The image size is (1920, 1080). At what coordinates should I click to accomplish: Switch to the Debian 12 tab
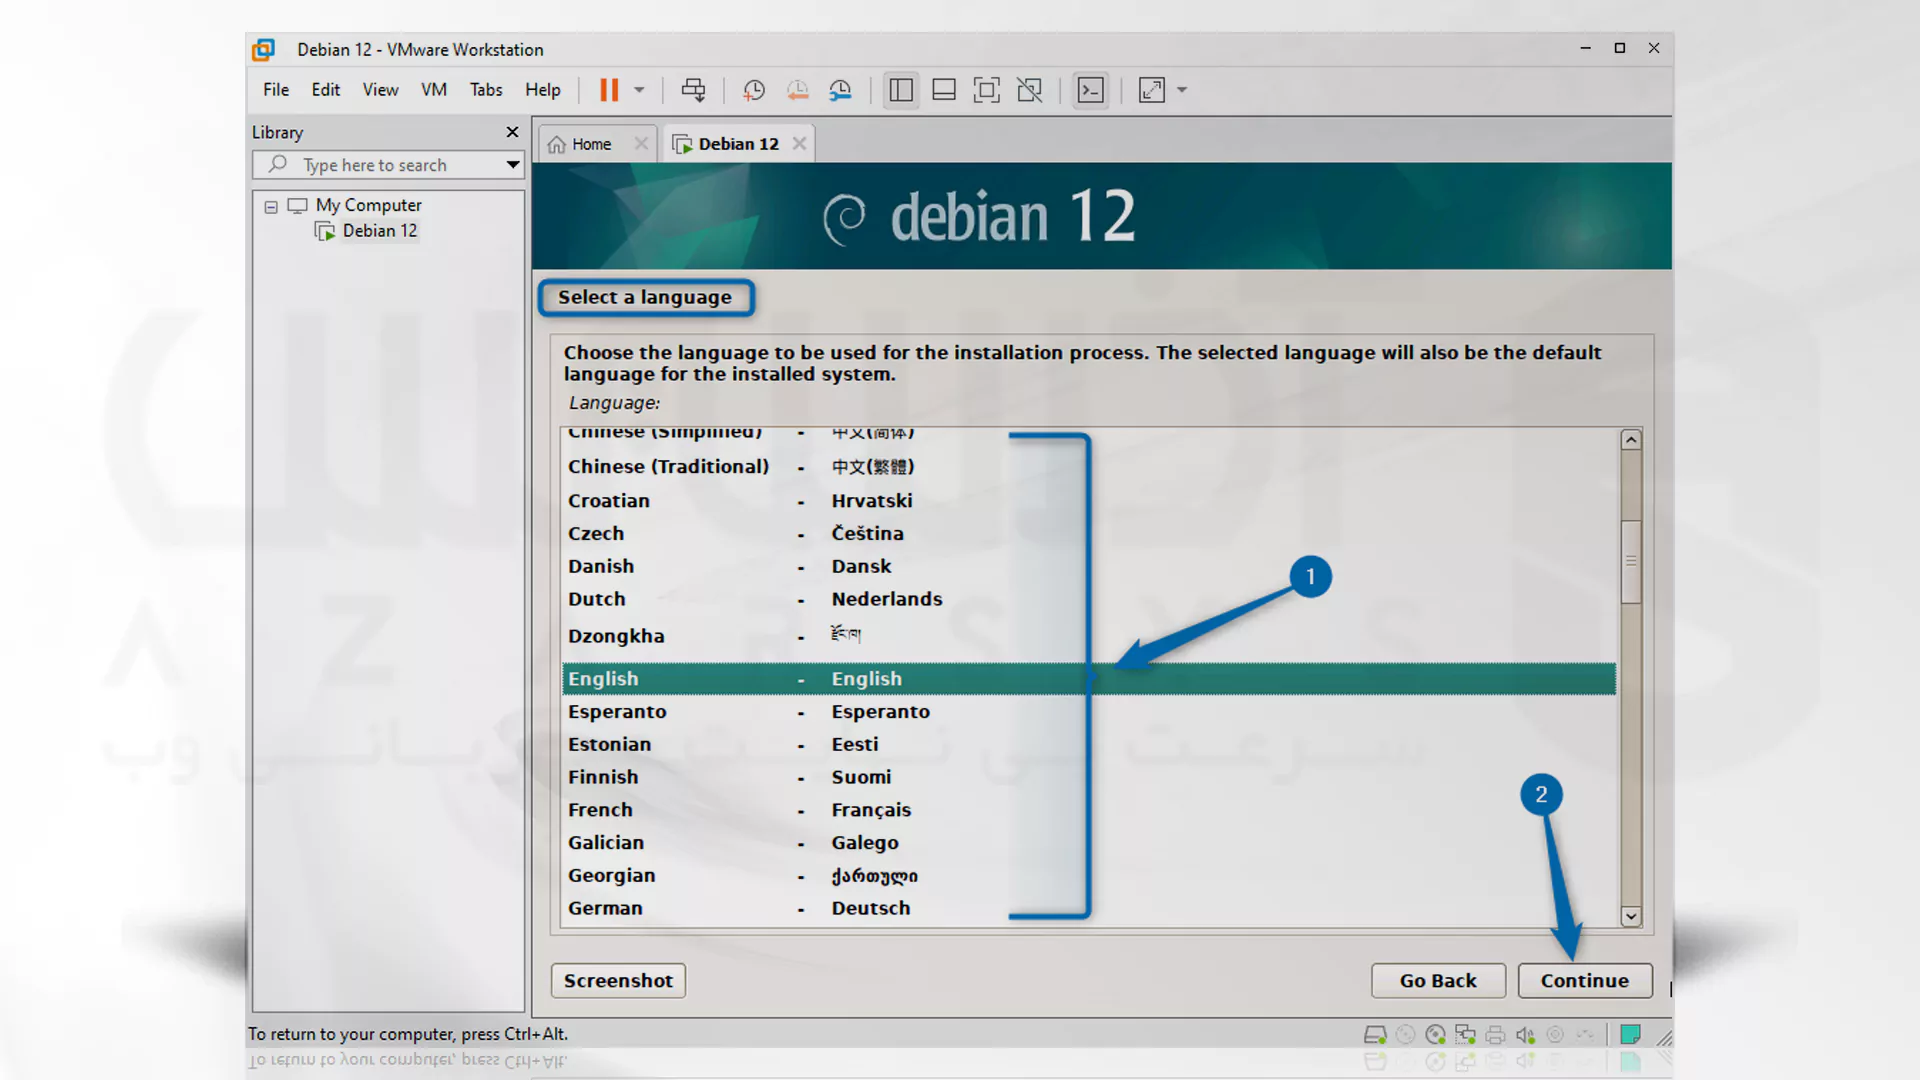pos(738,144)
